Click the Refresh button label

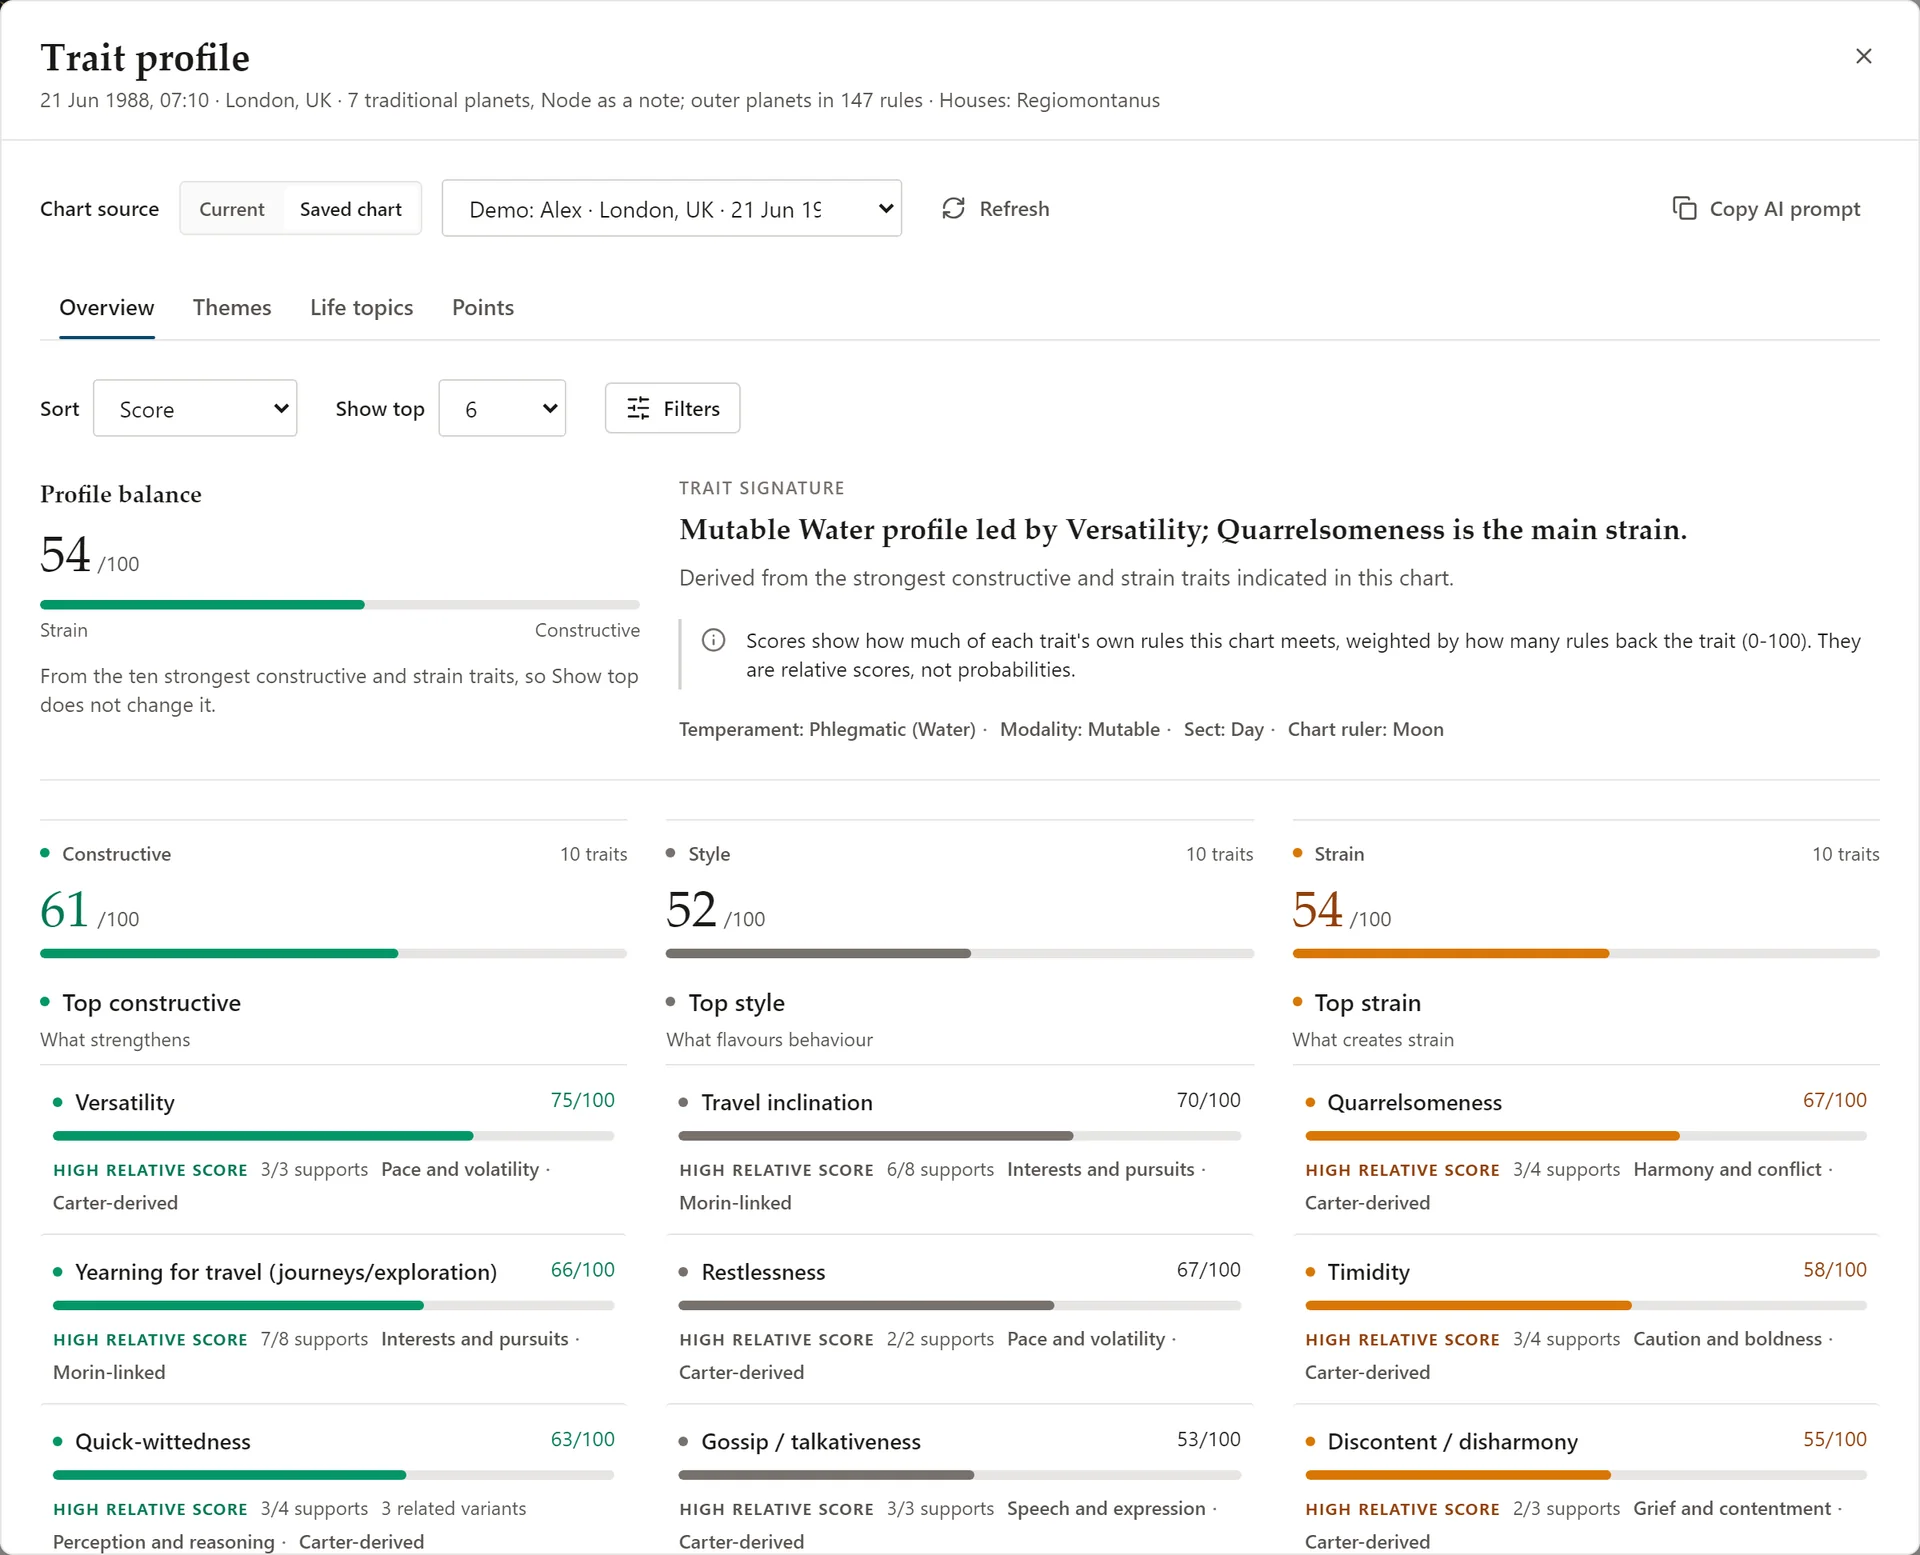tap(1014, 209)
